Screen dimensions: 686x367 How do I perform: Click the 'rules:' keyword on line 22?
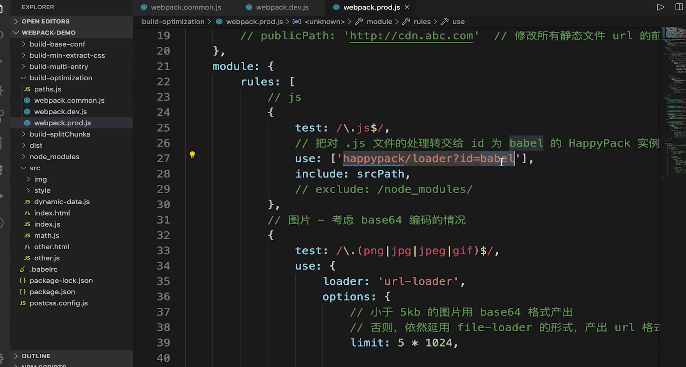[261, 82]
